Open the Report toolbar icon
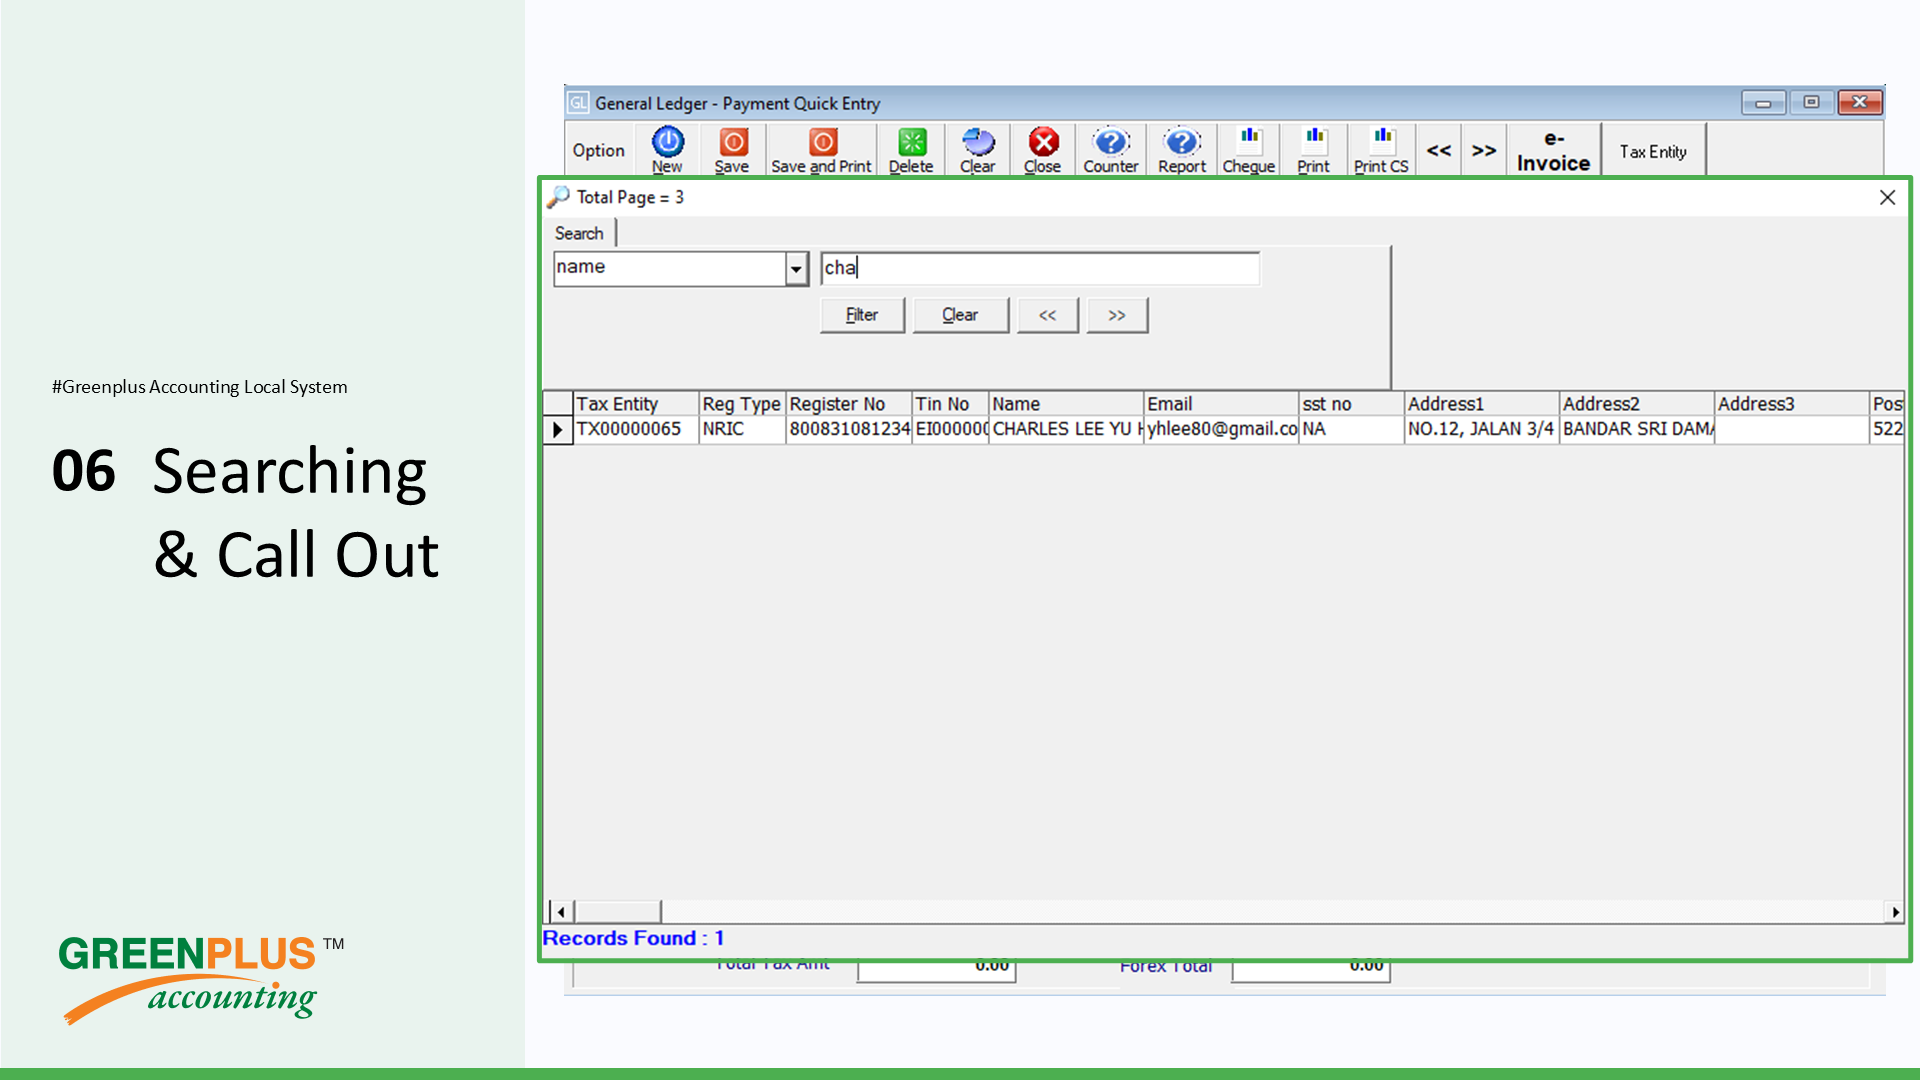This screenshot has width=1920, height=1080. coord(1182,150)
